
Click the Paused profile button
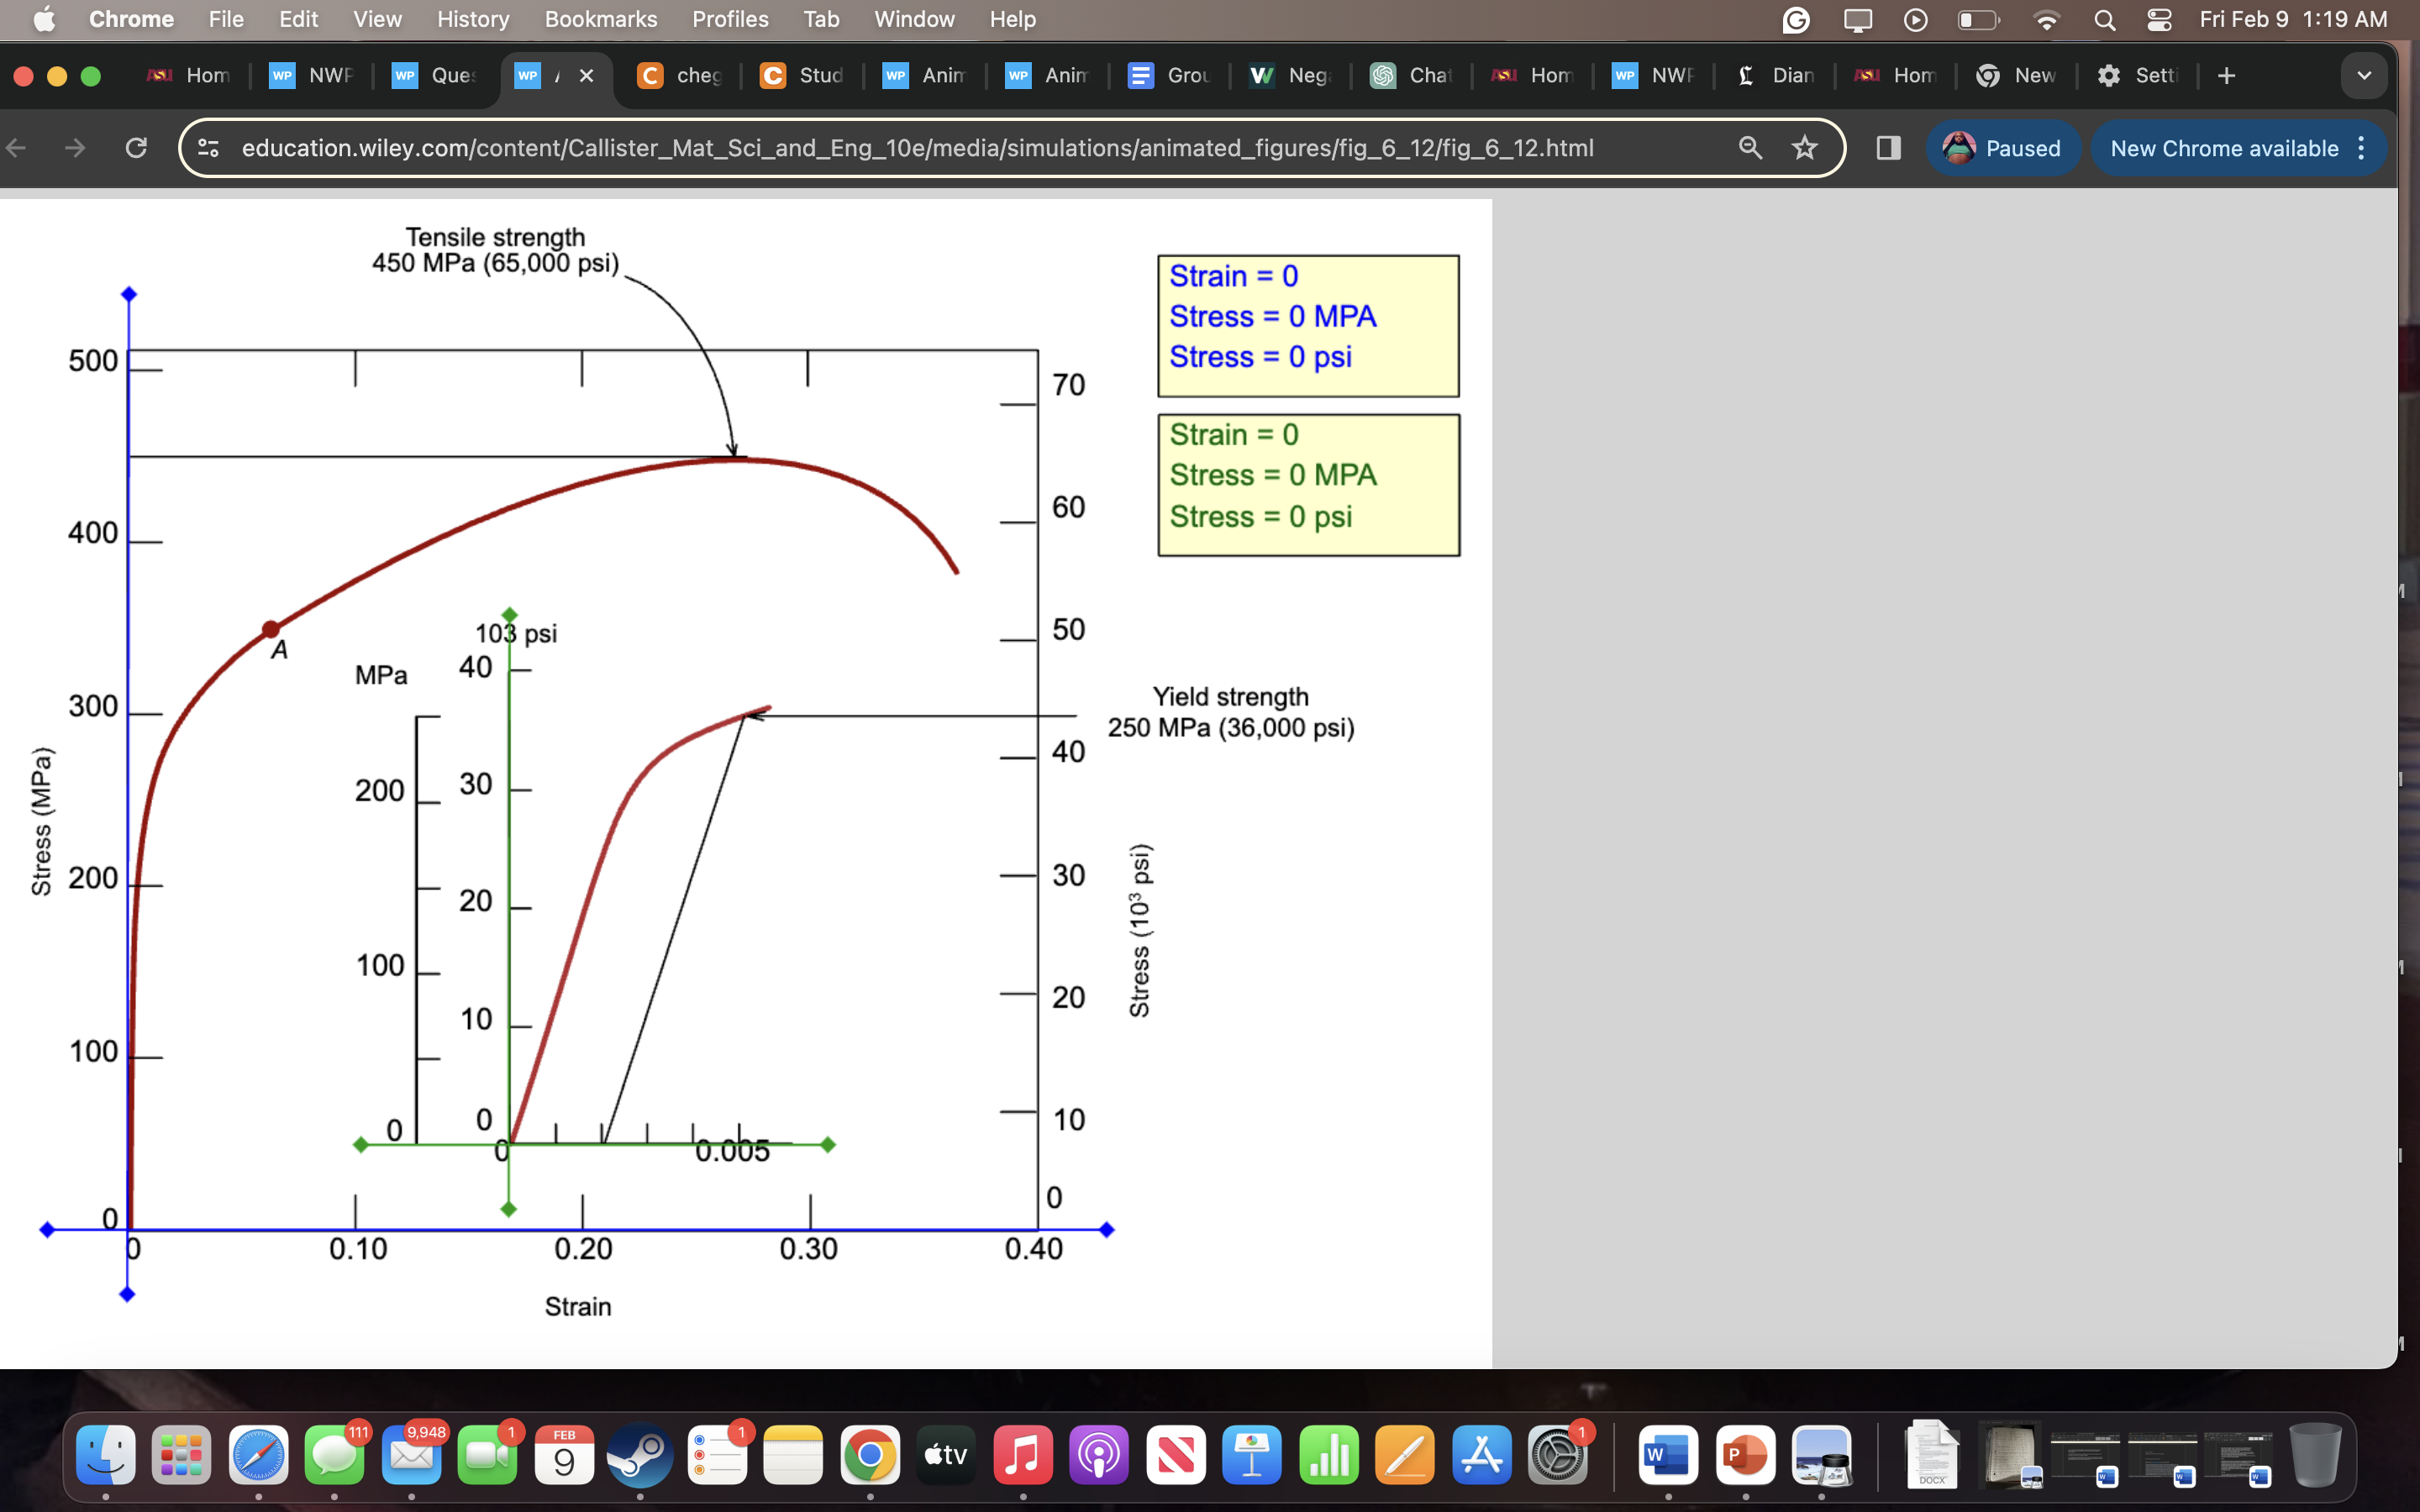click(x=2002, y=148)
